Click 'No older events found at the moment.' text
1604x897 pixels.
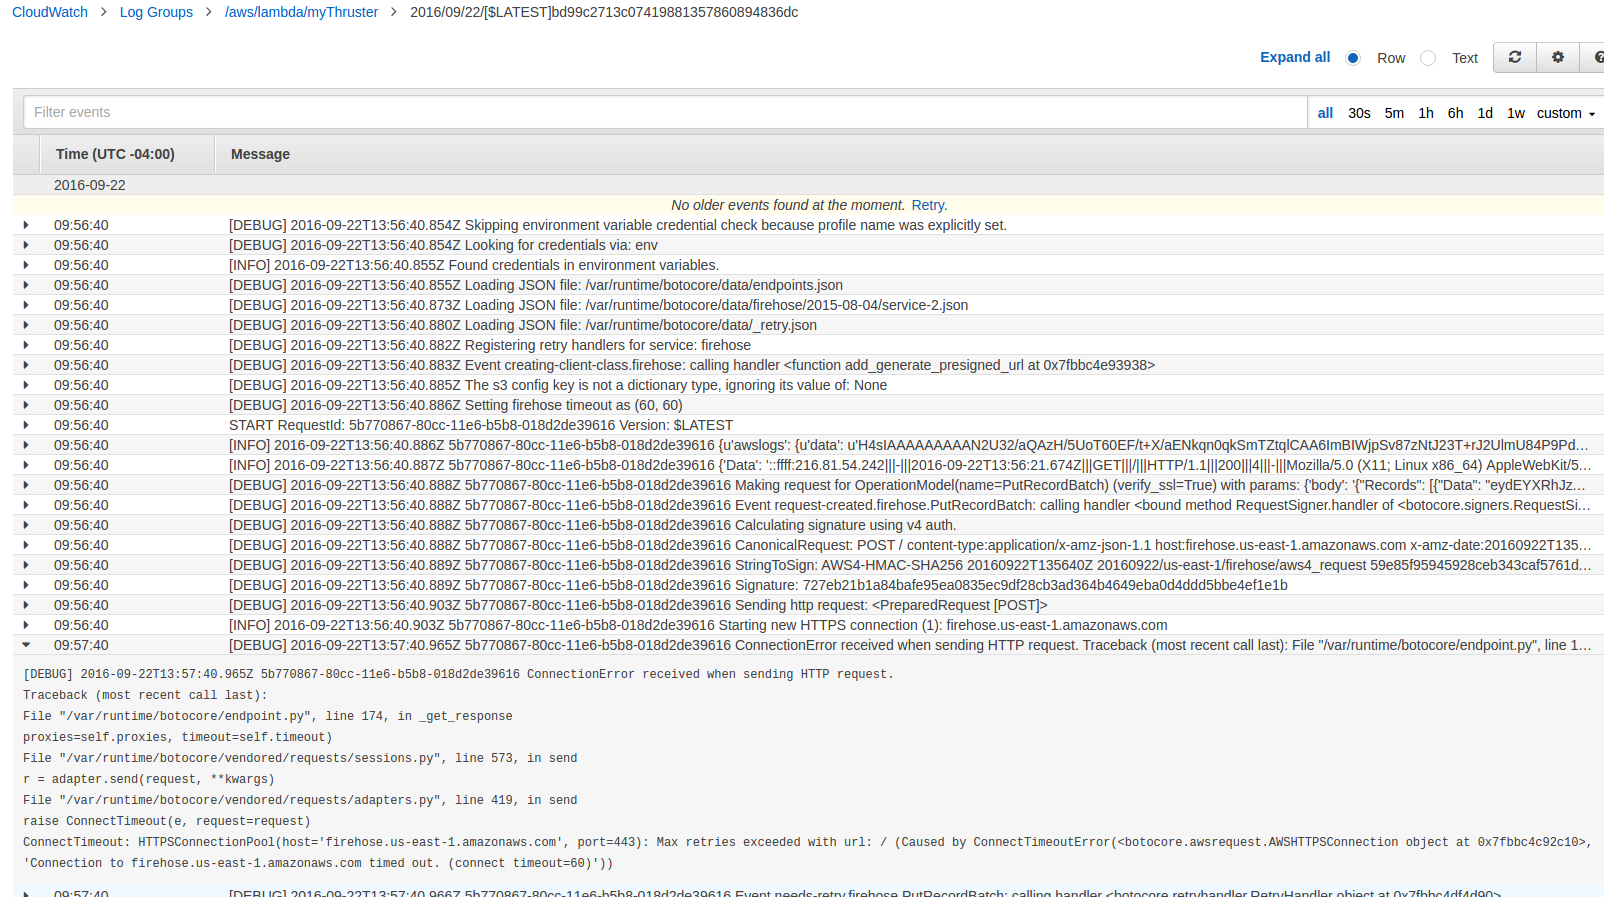pyautogui.click(x=788, y=205)
